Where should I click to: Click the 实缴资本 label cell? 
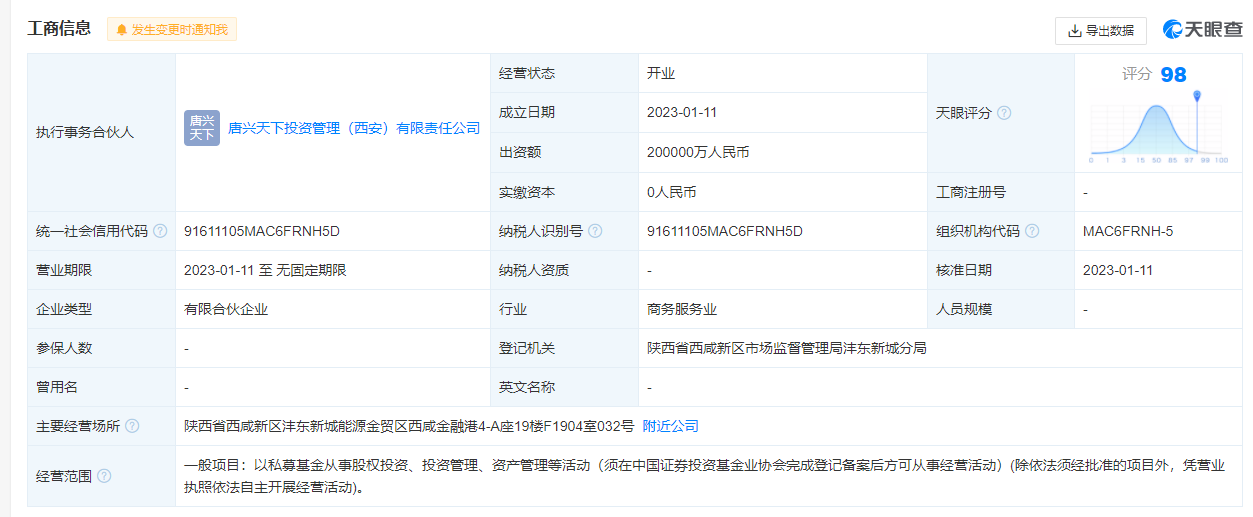[565, 192]
